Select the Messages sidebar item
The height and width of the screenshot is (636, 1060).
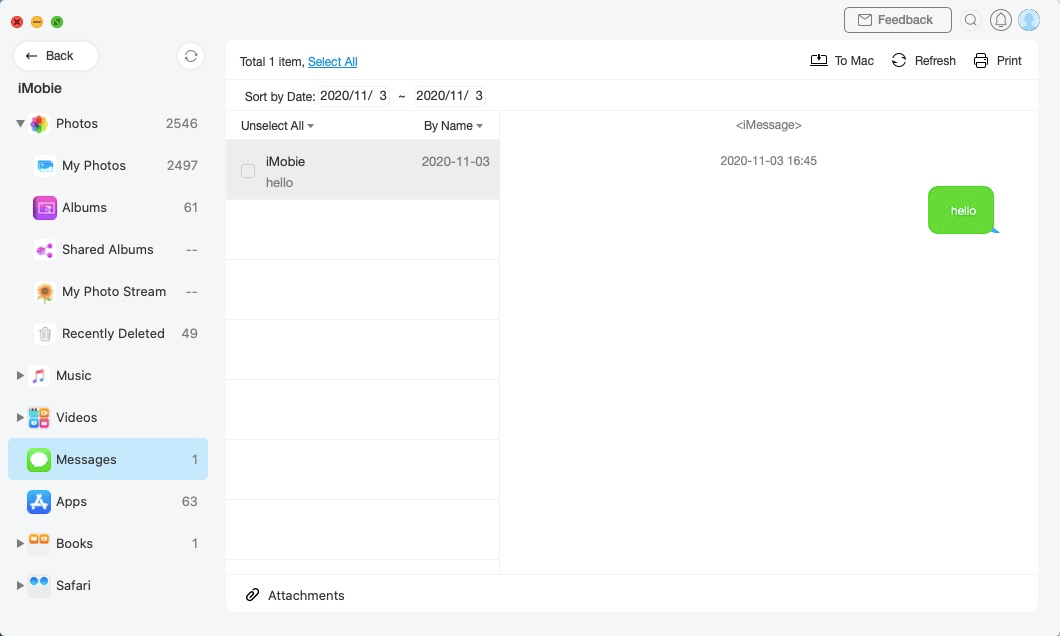pyautogui.click(x=108, y=460)
